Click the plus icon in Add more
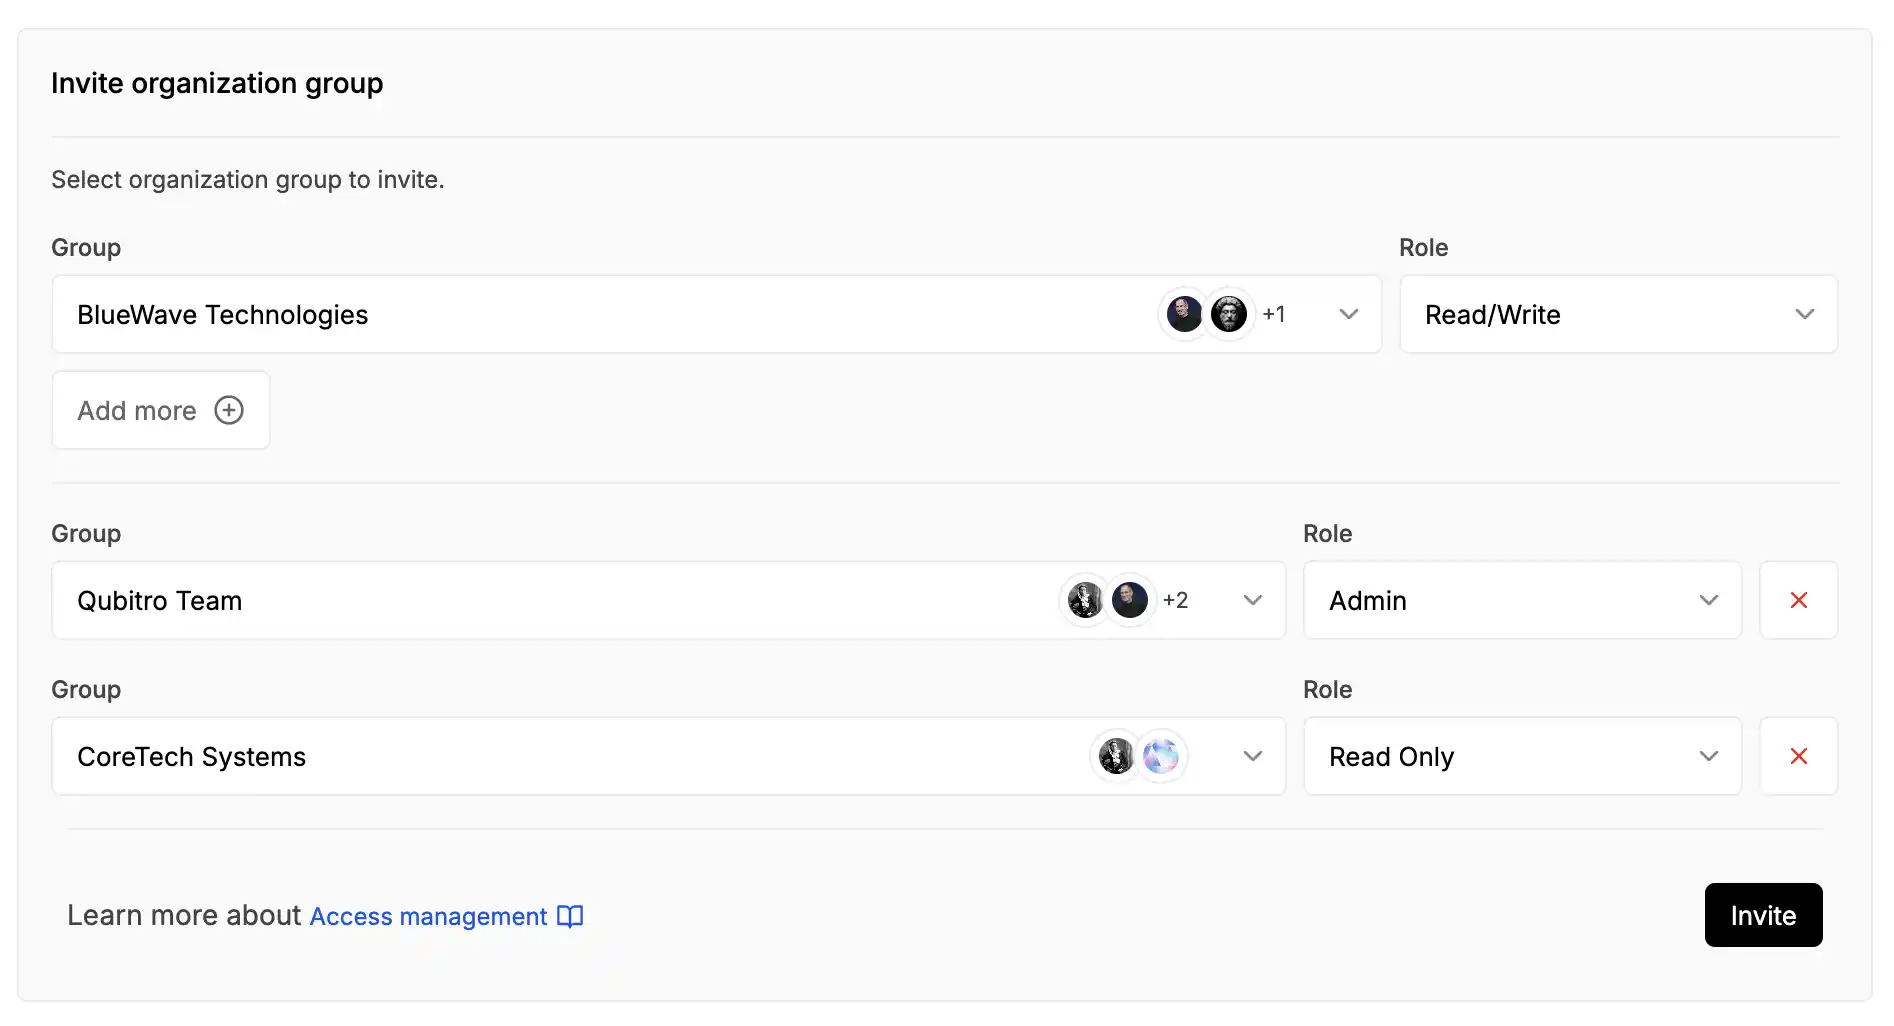 click(x=229, y=410)
